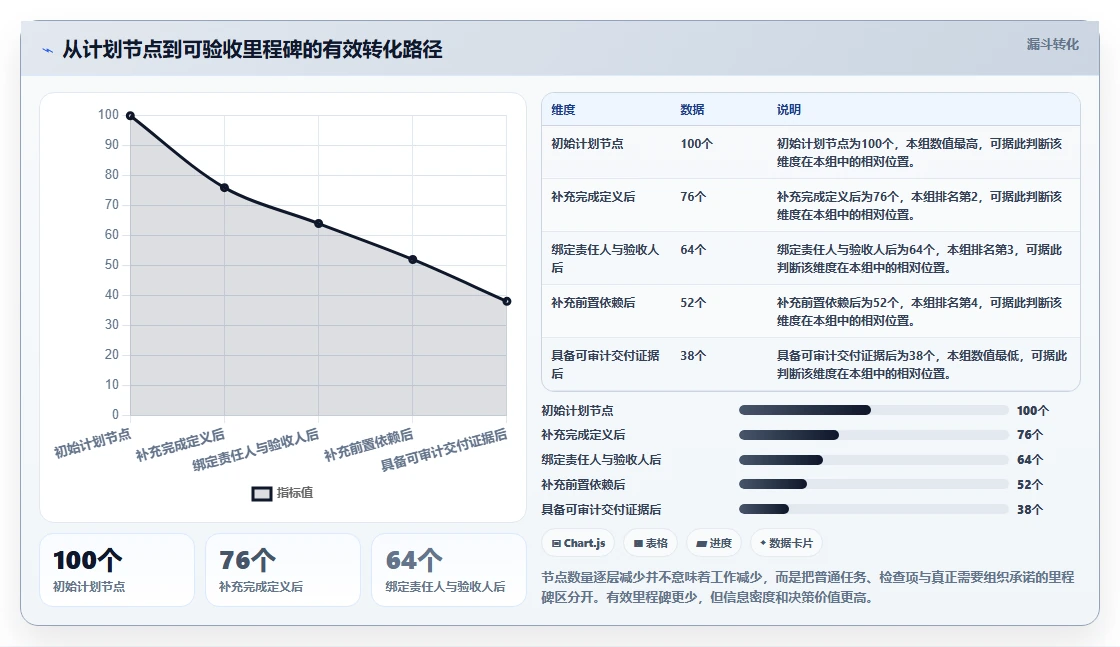Click the 数据 column header
The height and width of the screenshot is (647, 1120).
click(x=692, y=109)
